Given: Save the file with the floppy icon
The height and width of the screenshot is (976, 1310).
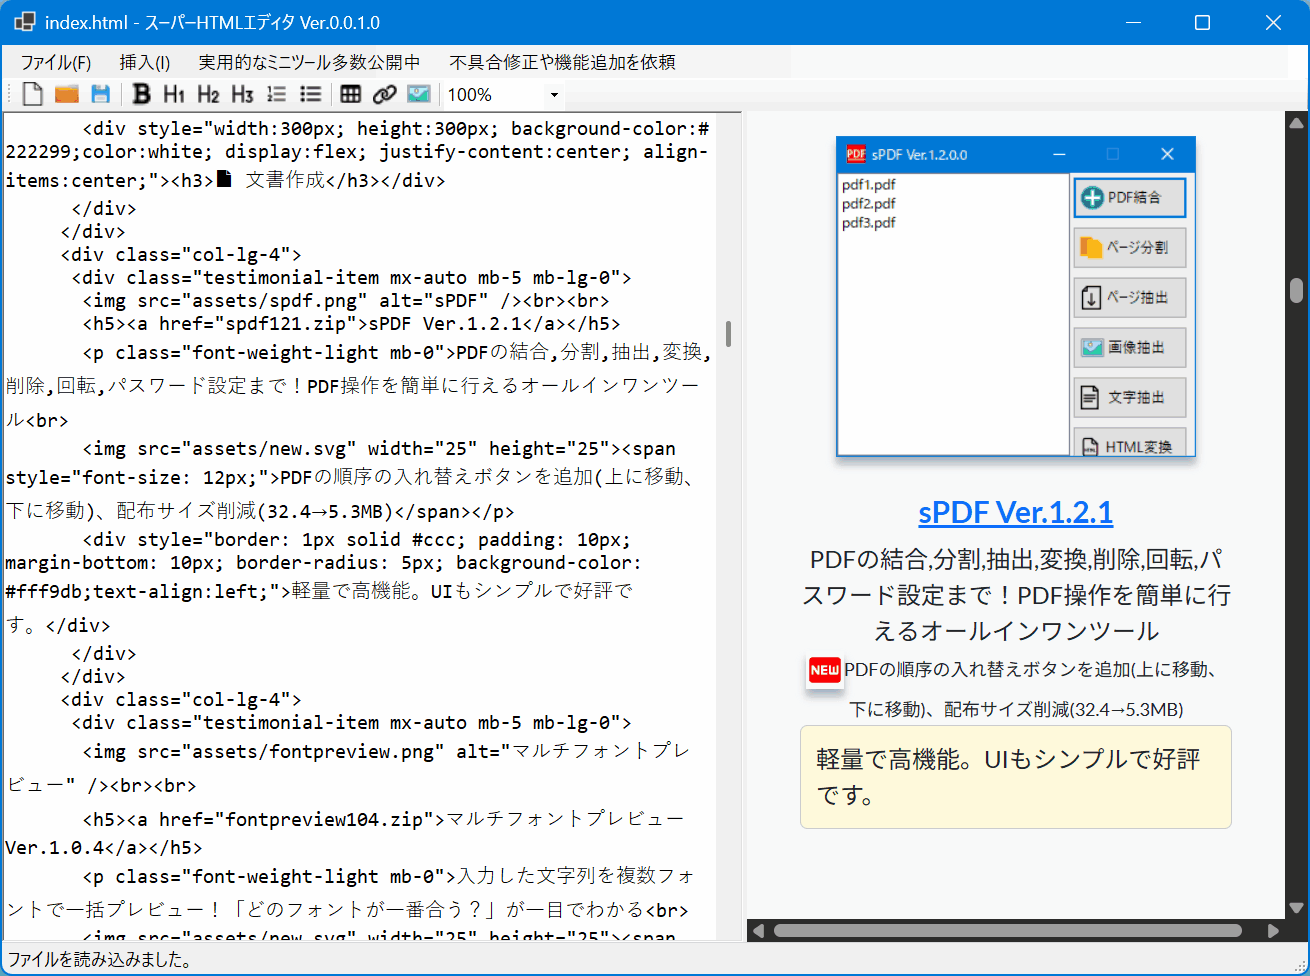Looking at the screenshot, I should tap(100, 95).
